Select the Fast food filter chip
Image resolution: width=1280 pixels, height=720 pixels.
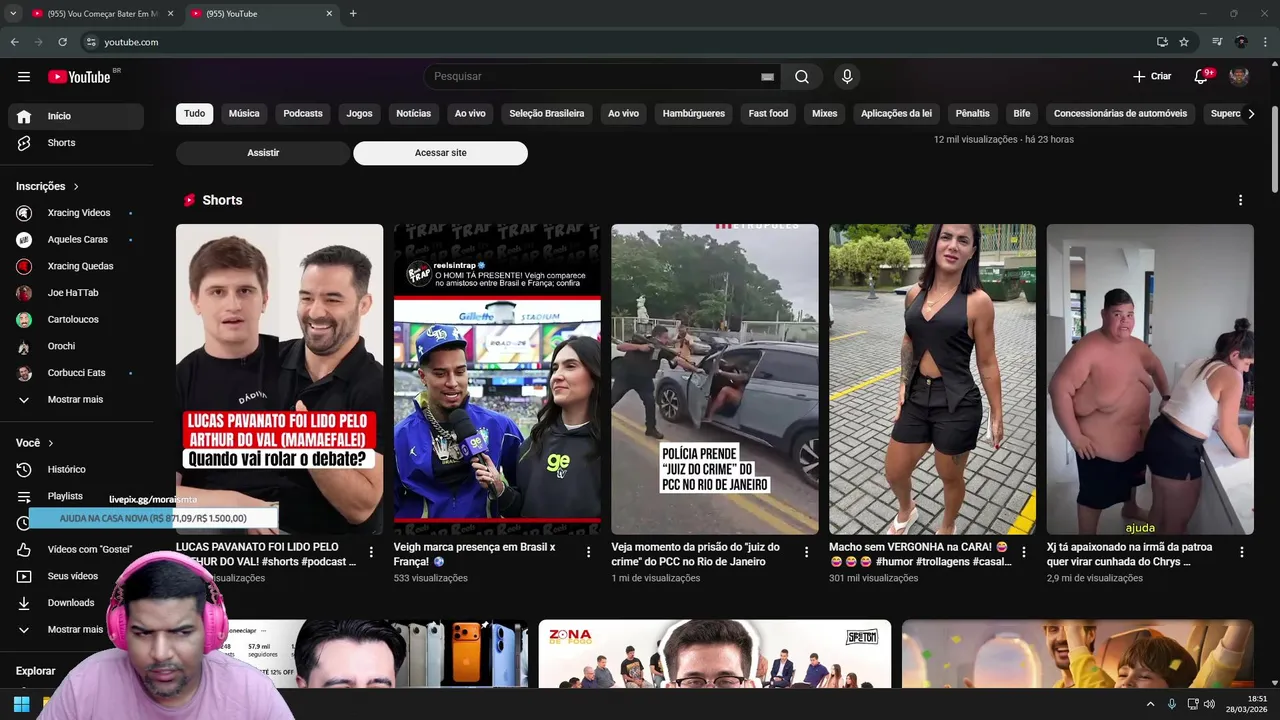point(768,114)
